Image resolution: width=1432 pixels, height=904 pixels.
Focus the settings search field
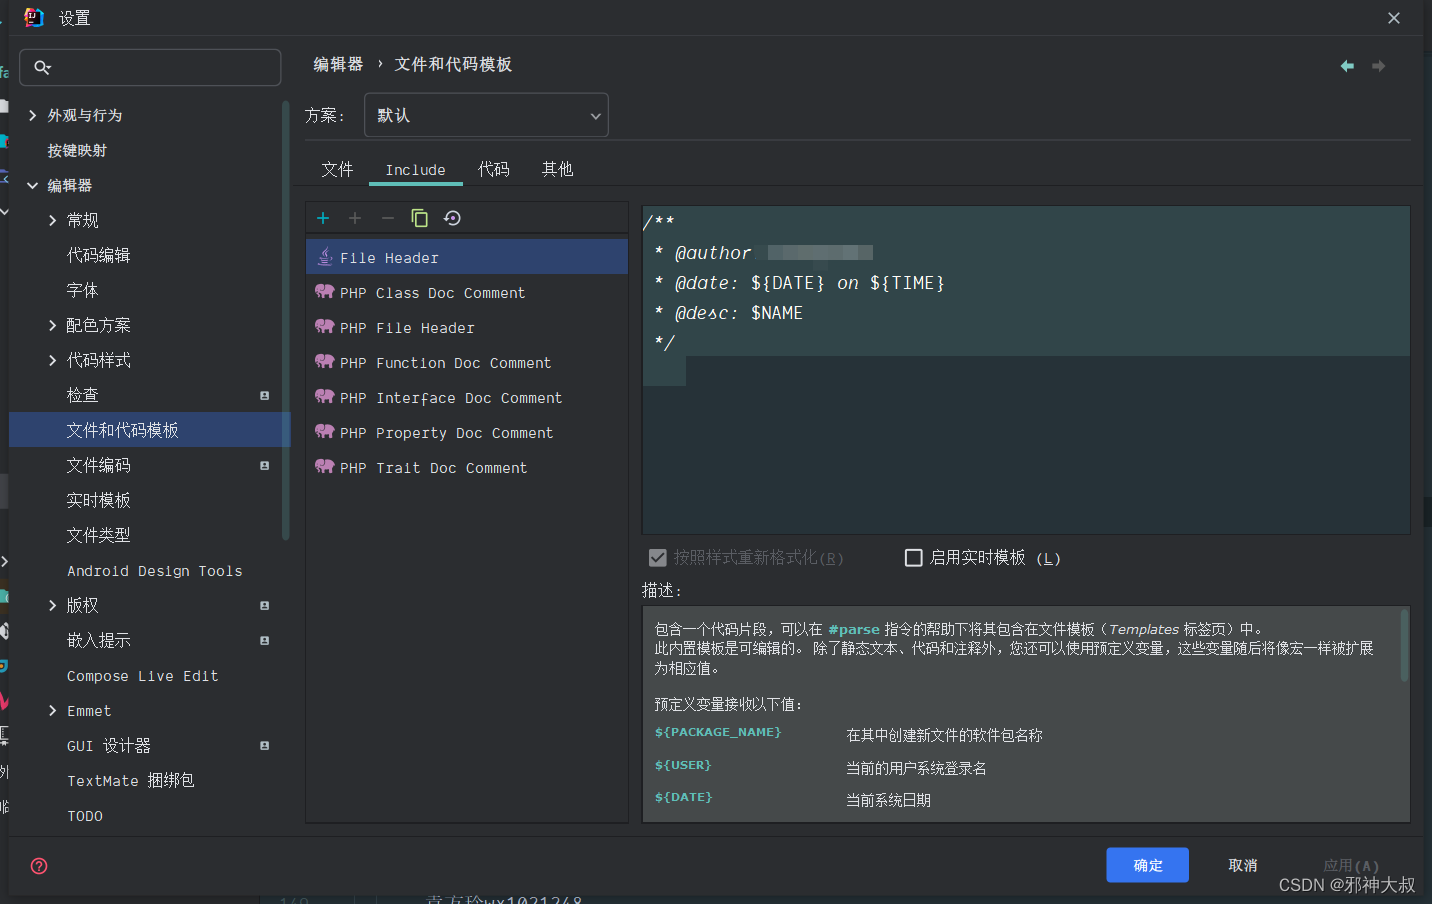pos(150,67)
